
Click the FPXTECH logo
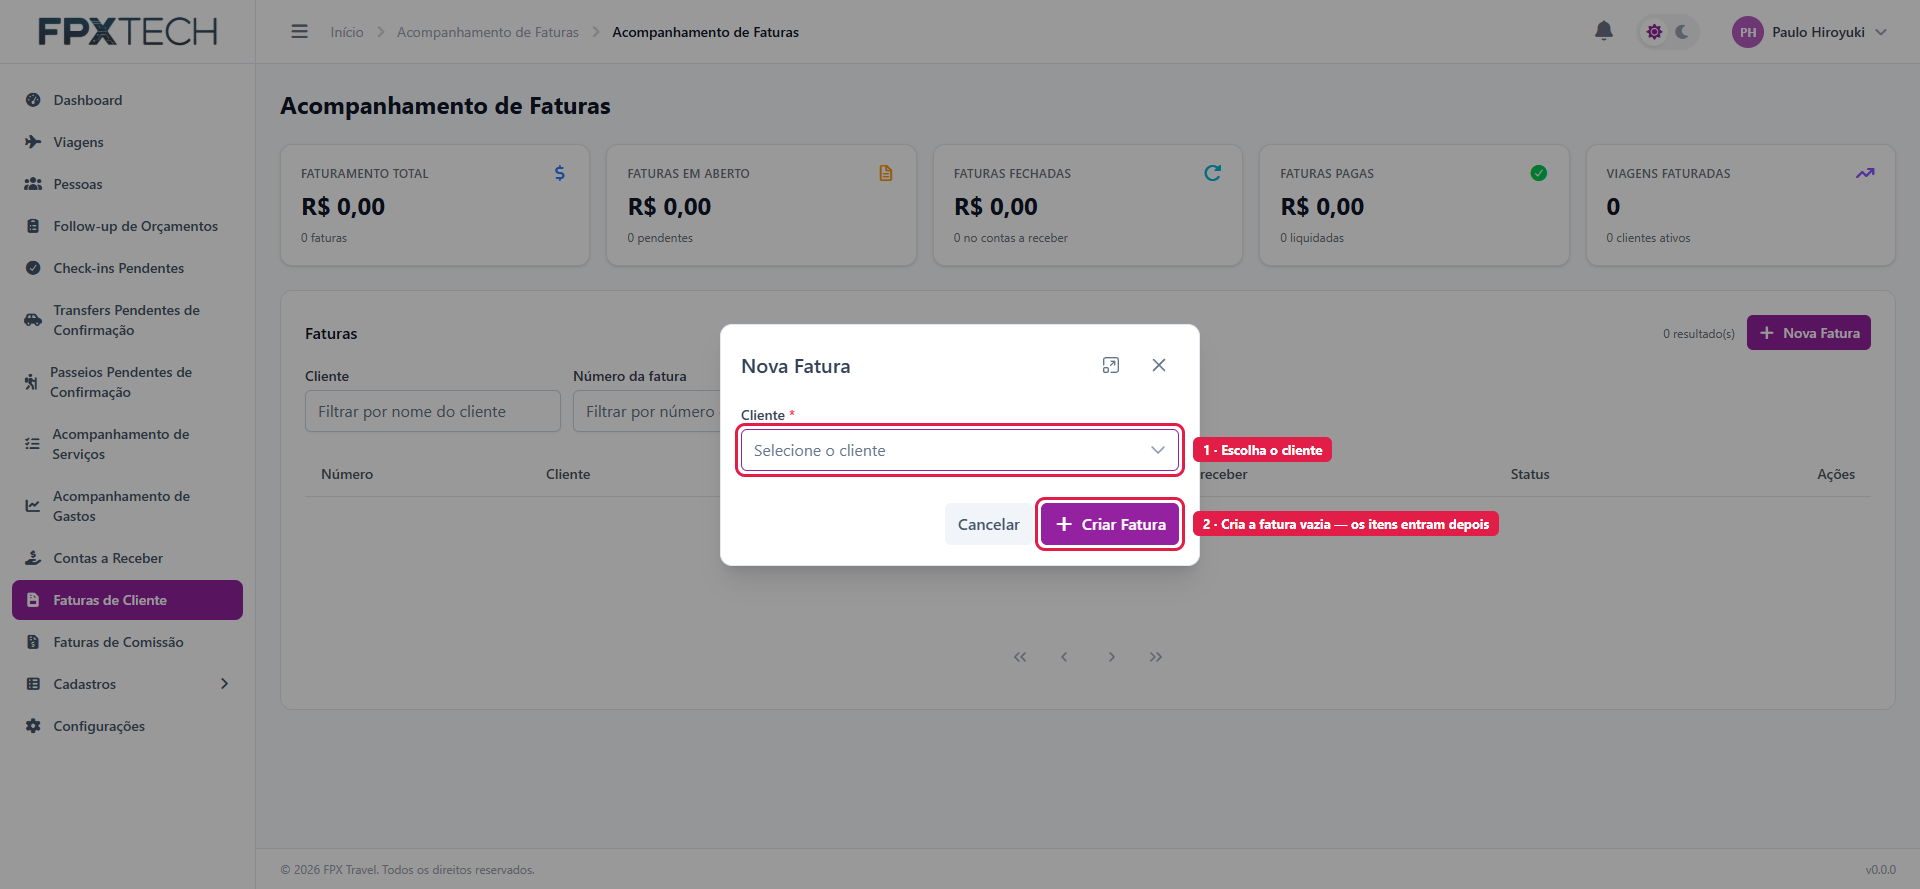[x=128, y=32]
